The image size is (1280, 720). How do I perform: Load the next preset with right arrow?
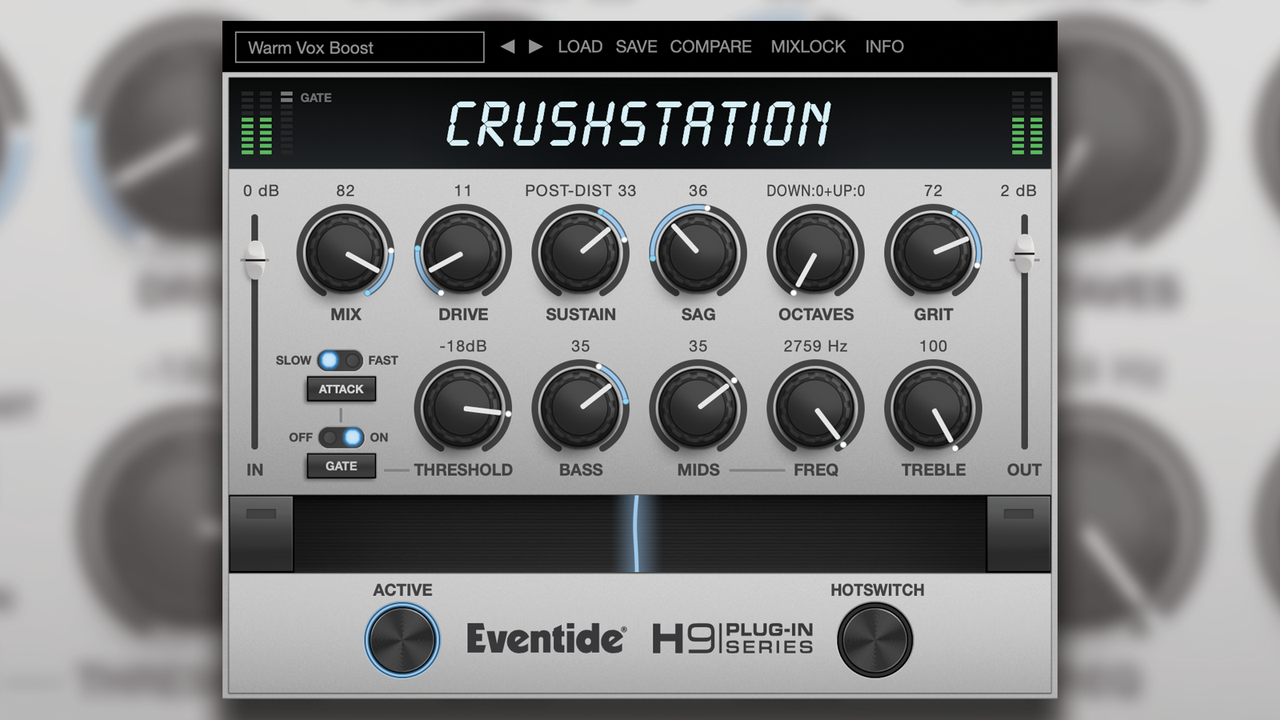(x=536, y=46)
